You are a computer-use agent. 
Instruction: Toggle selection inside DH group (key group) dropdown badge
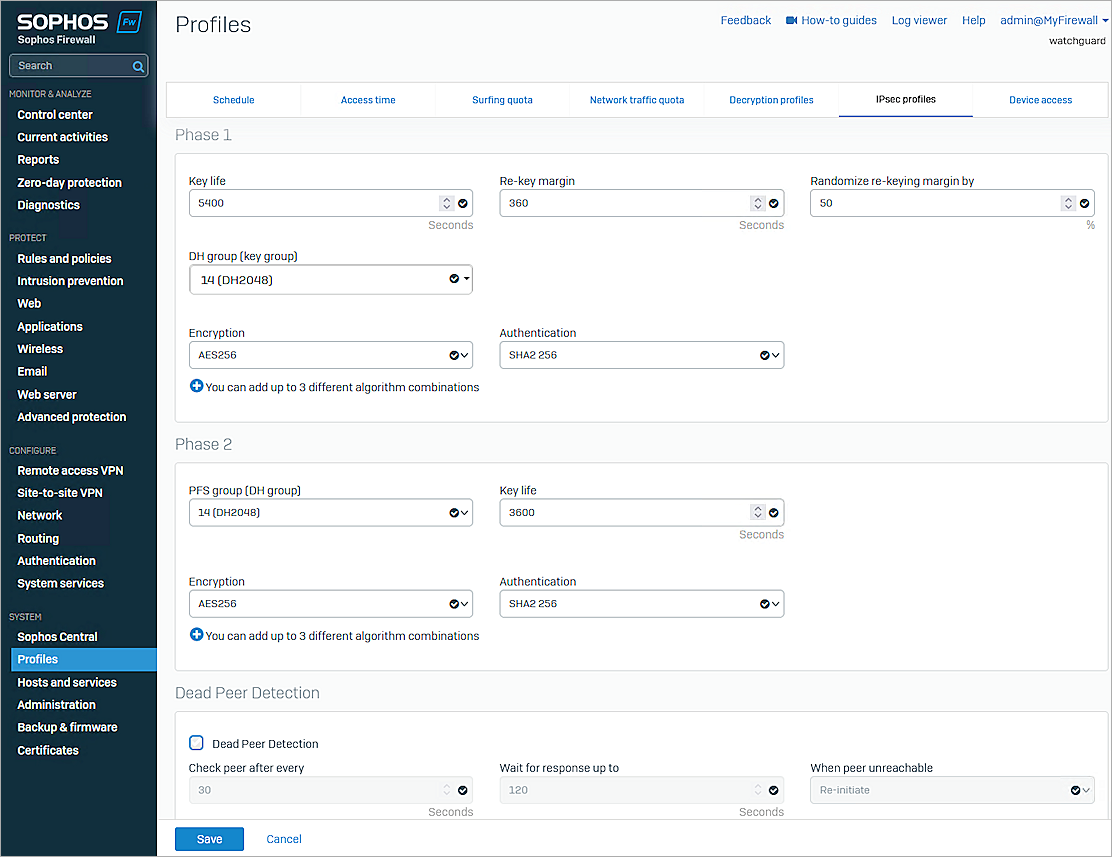tap(454, 278)
